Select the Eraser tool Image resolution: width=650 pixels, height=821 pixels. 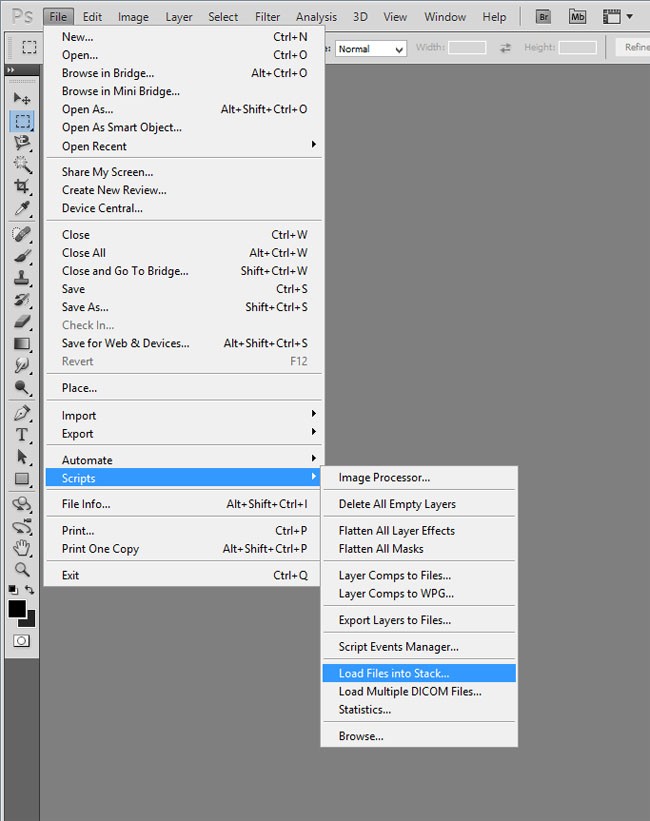[22, 321]
